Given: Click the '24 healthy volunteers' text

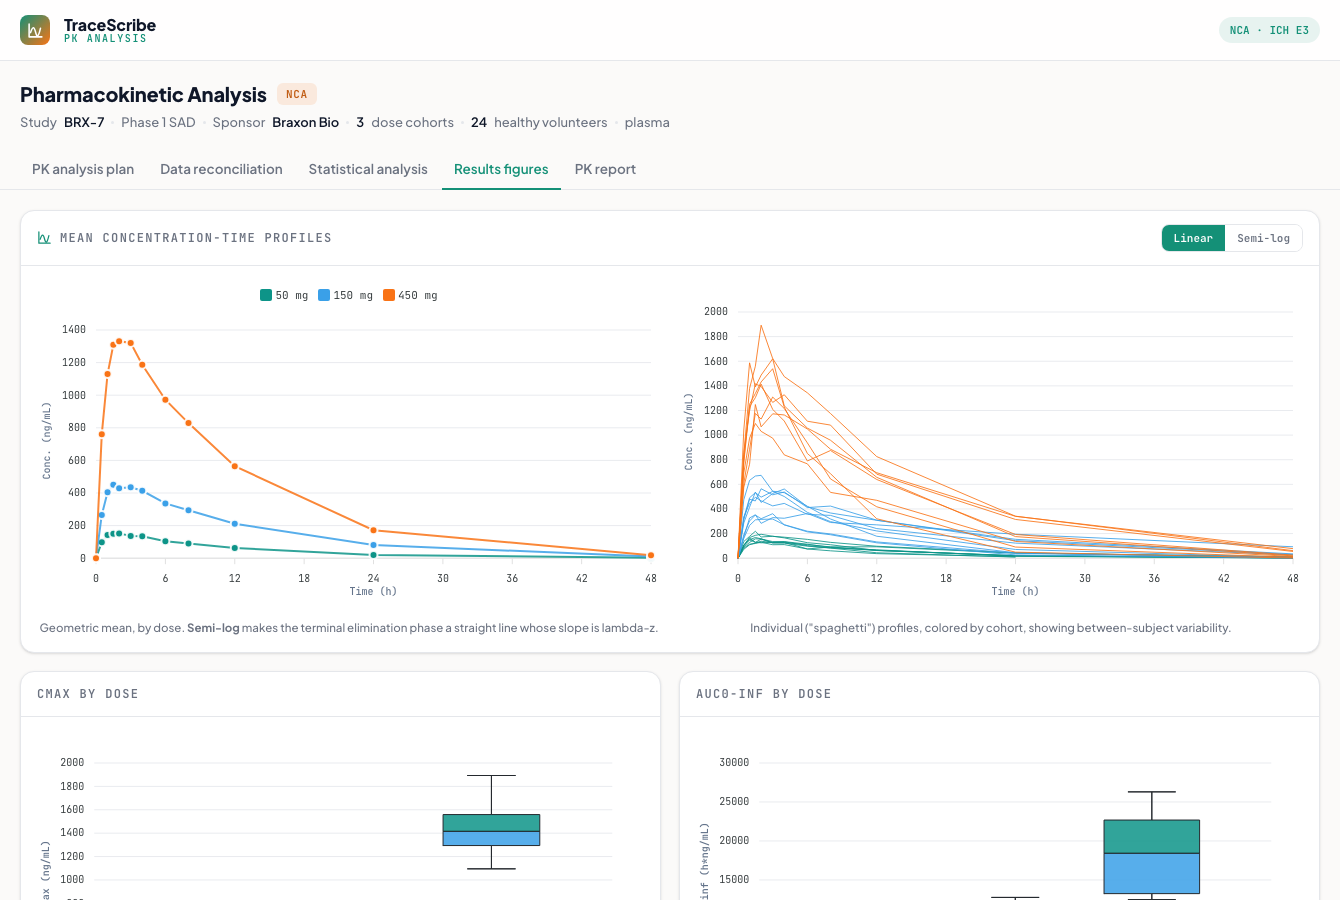Looking at the screenshot, I should (539, 122).
